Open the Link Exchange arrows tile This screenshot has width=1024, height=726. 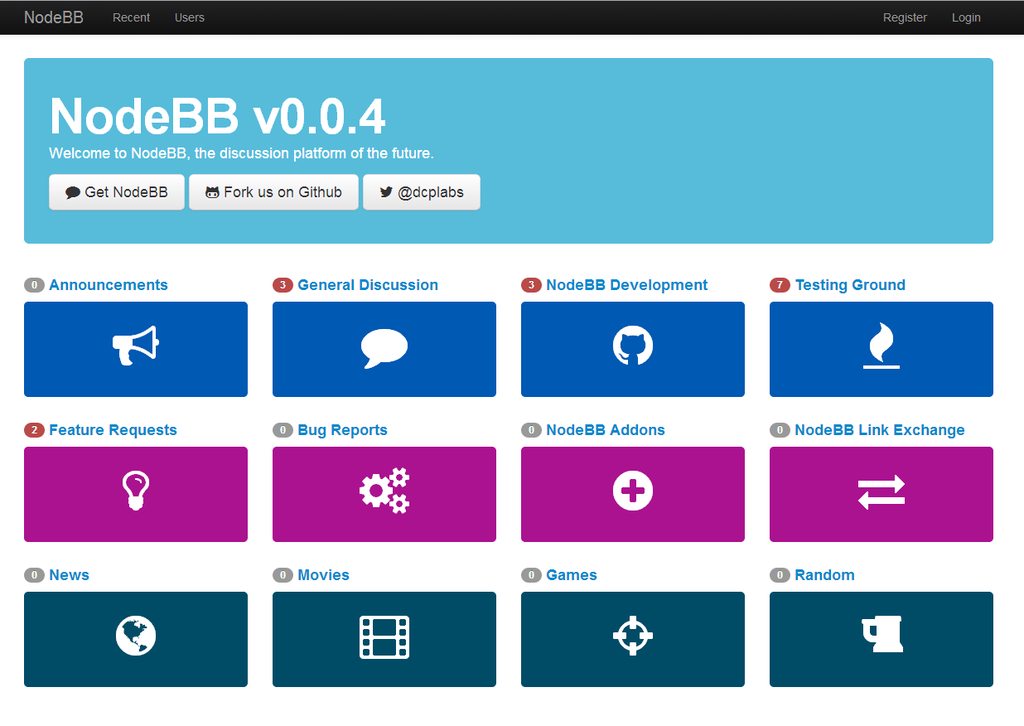tap(881, 494)
